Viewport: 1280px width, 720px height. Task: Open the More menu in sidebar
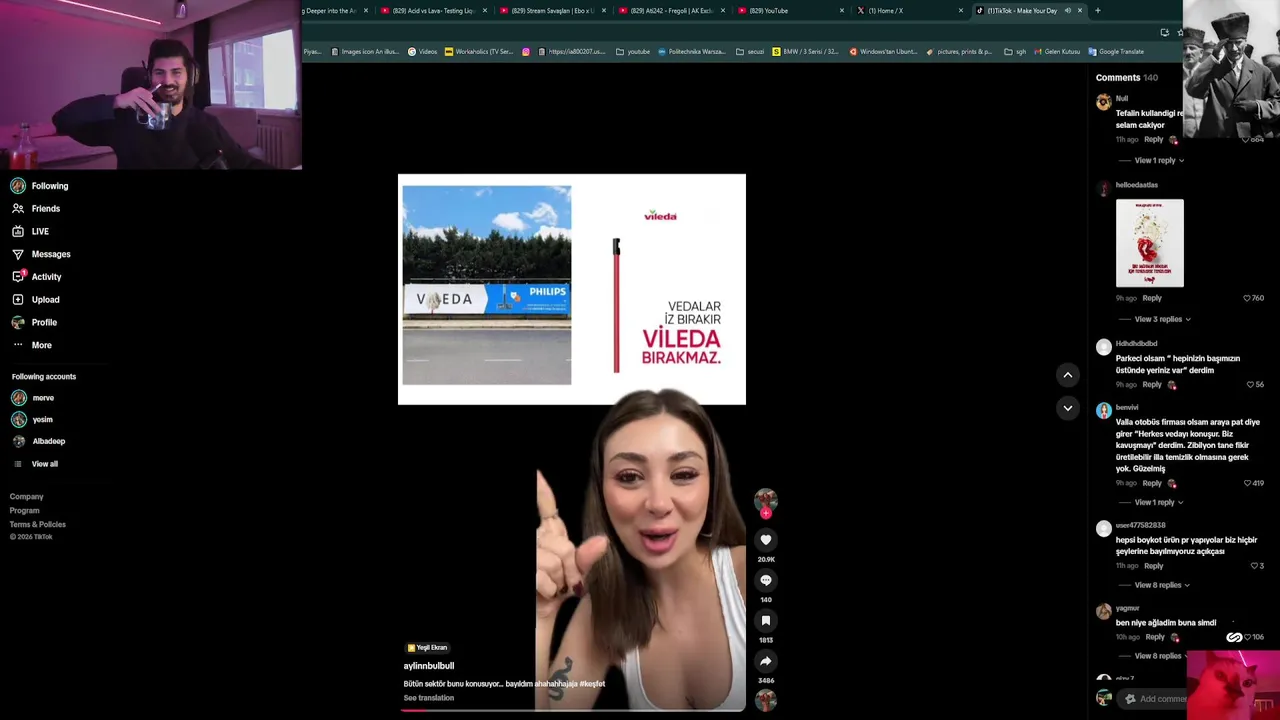(32, 345)
